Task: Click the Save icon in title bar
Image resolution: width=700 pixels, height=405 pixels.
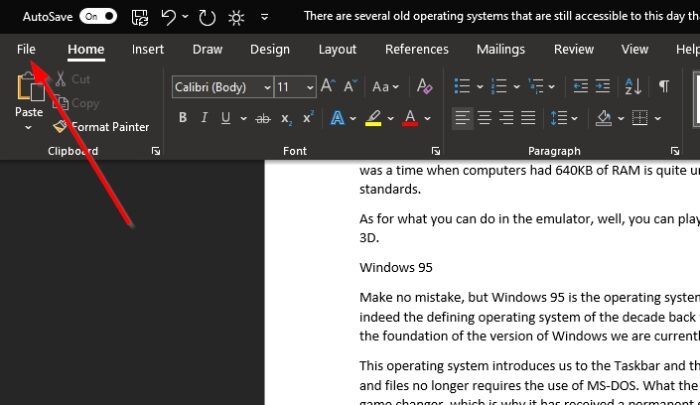Action: click(140, 17)
